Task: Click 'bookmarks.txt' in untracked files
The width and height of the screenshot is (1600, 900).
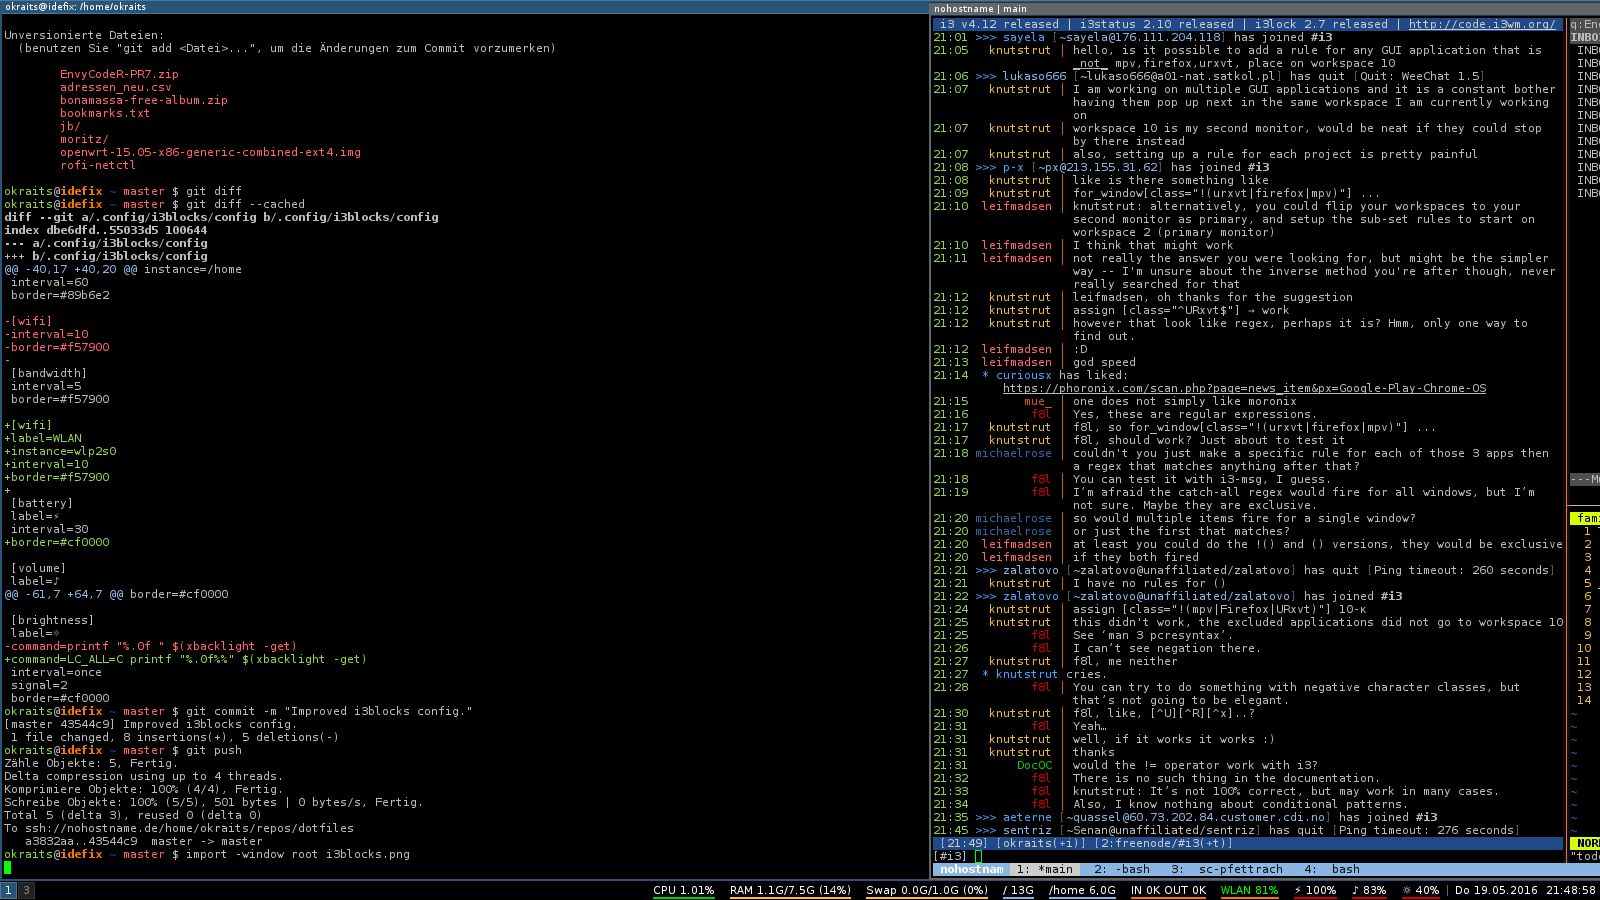Action: 105,113
